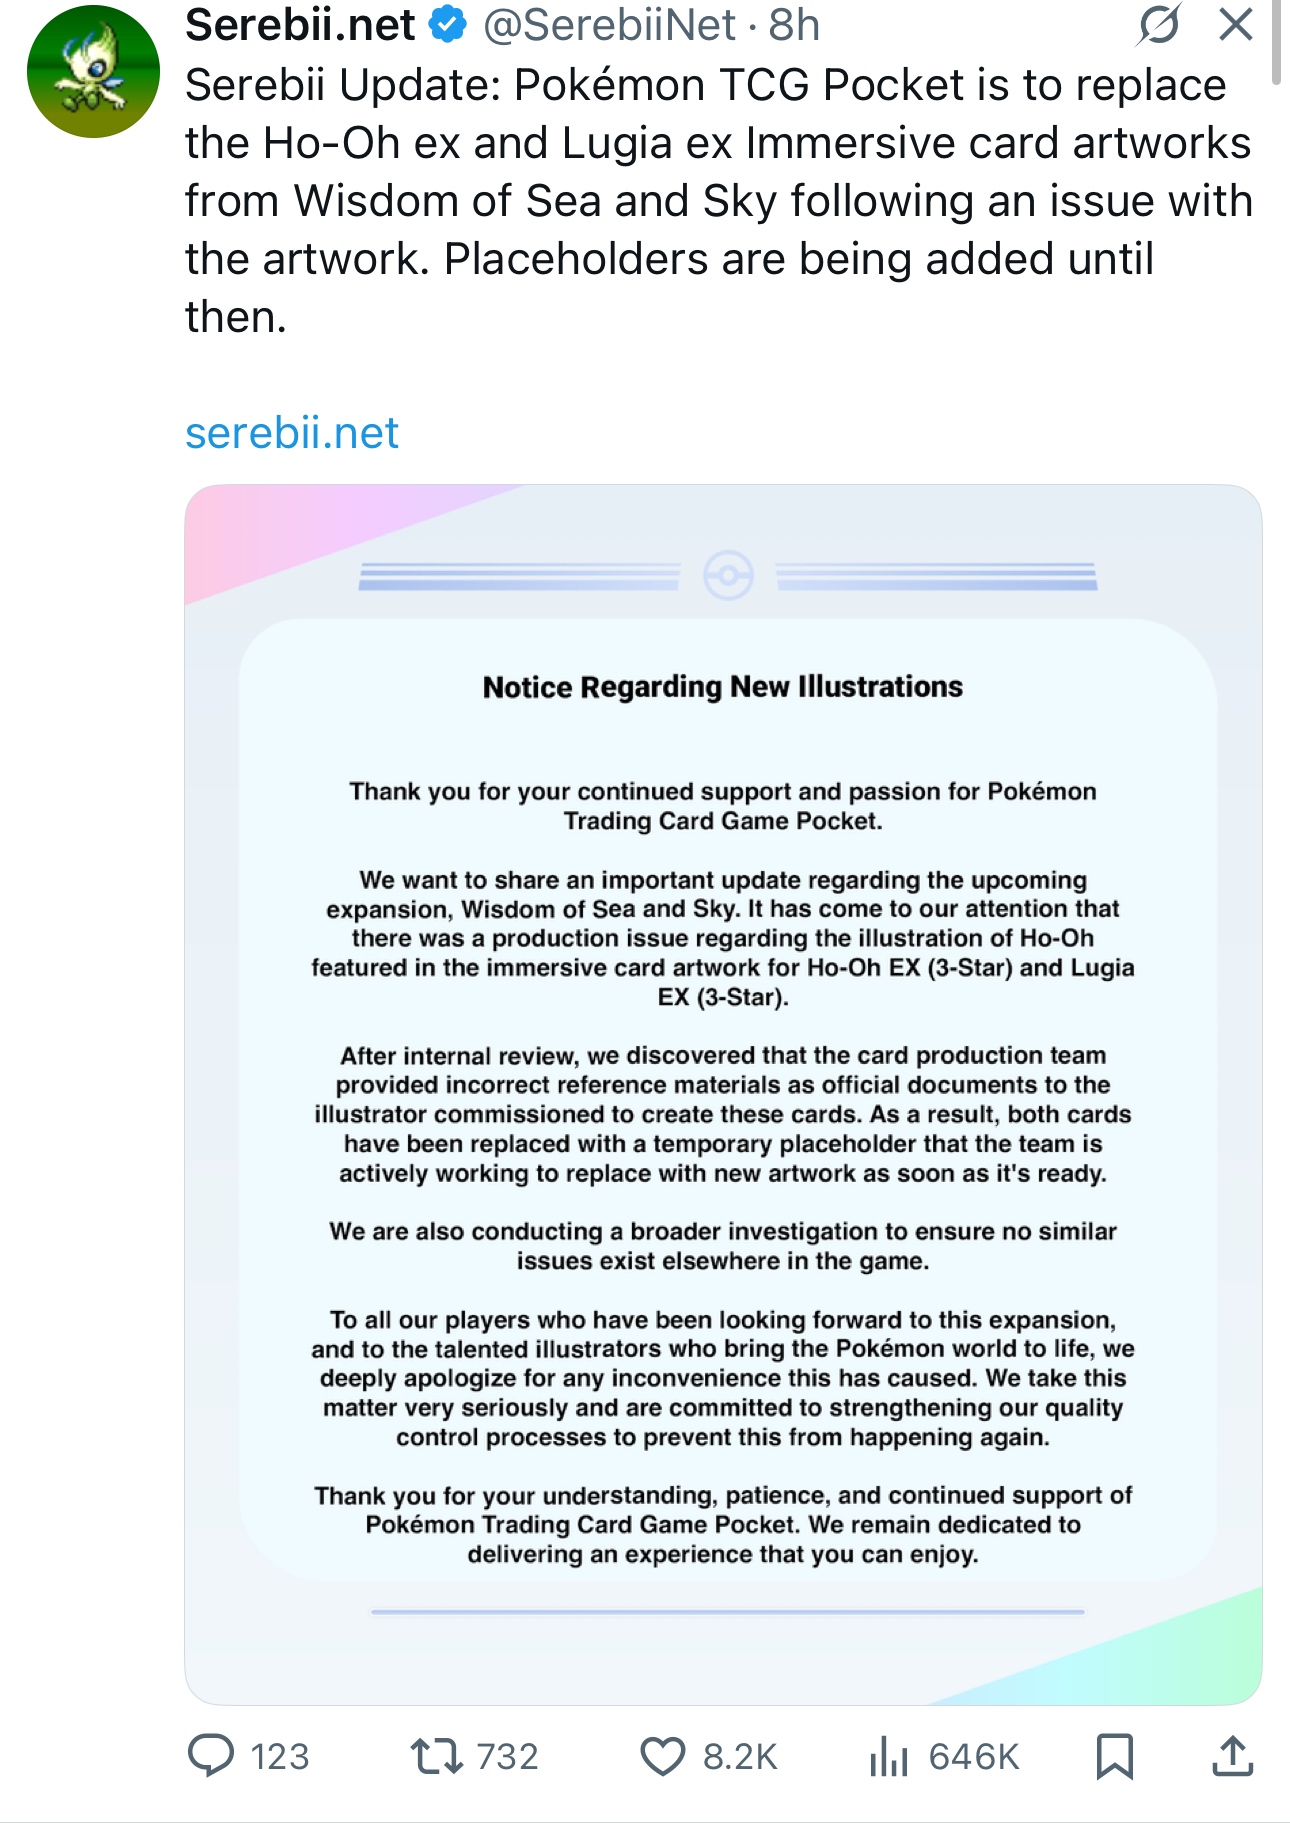This screenshot has width=1290, height=1828.
Task: Open the serebii.net link
Action: click(x=292, y=433)
